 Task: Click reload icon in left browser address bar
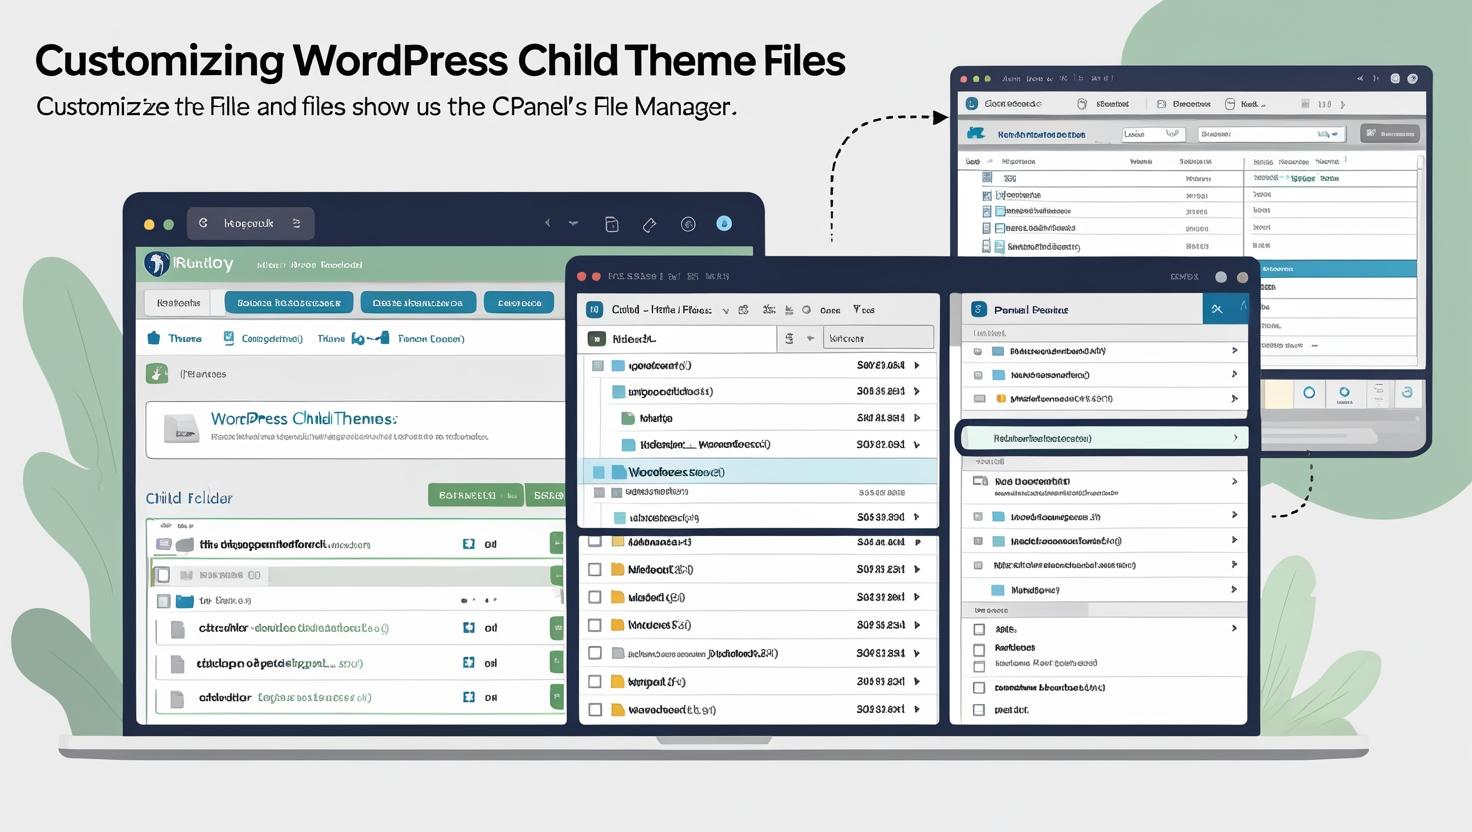pos(204,224)
